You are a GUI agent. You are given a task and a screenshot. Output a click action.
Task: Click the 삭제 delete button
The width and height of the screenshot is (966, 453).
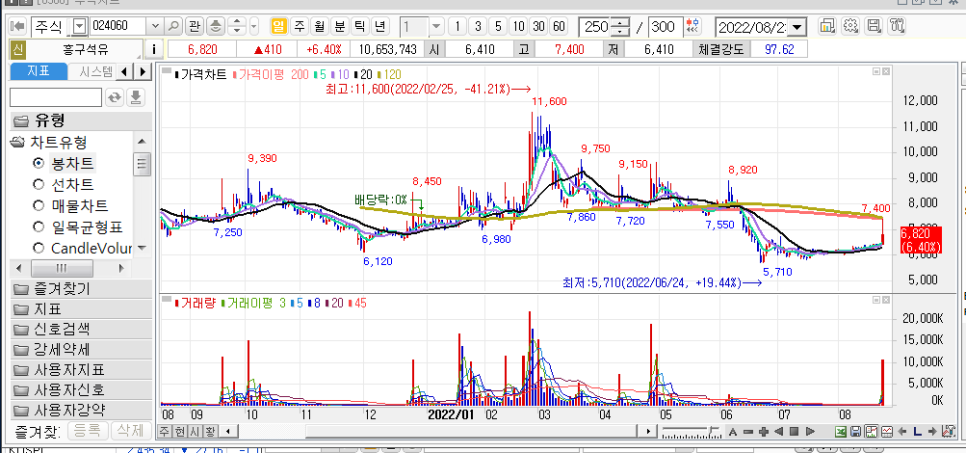click(x=131, y=430)
